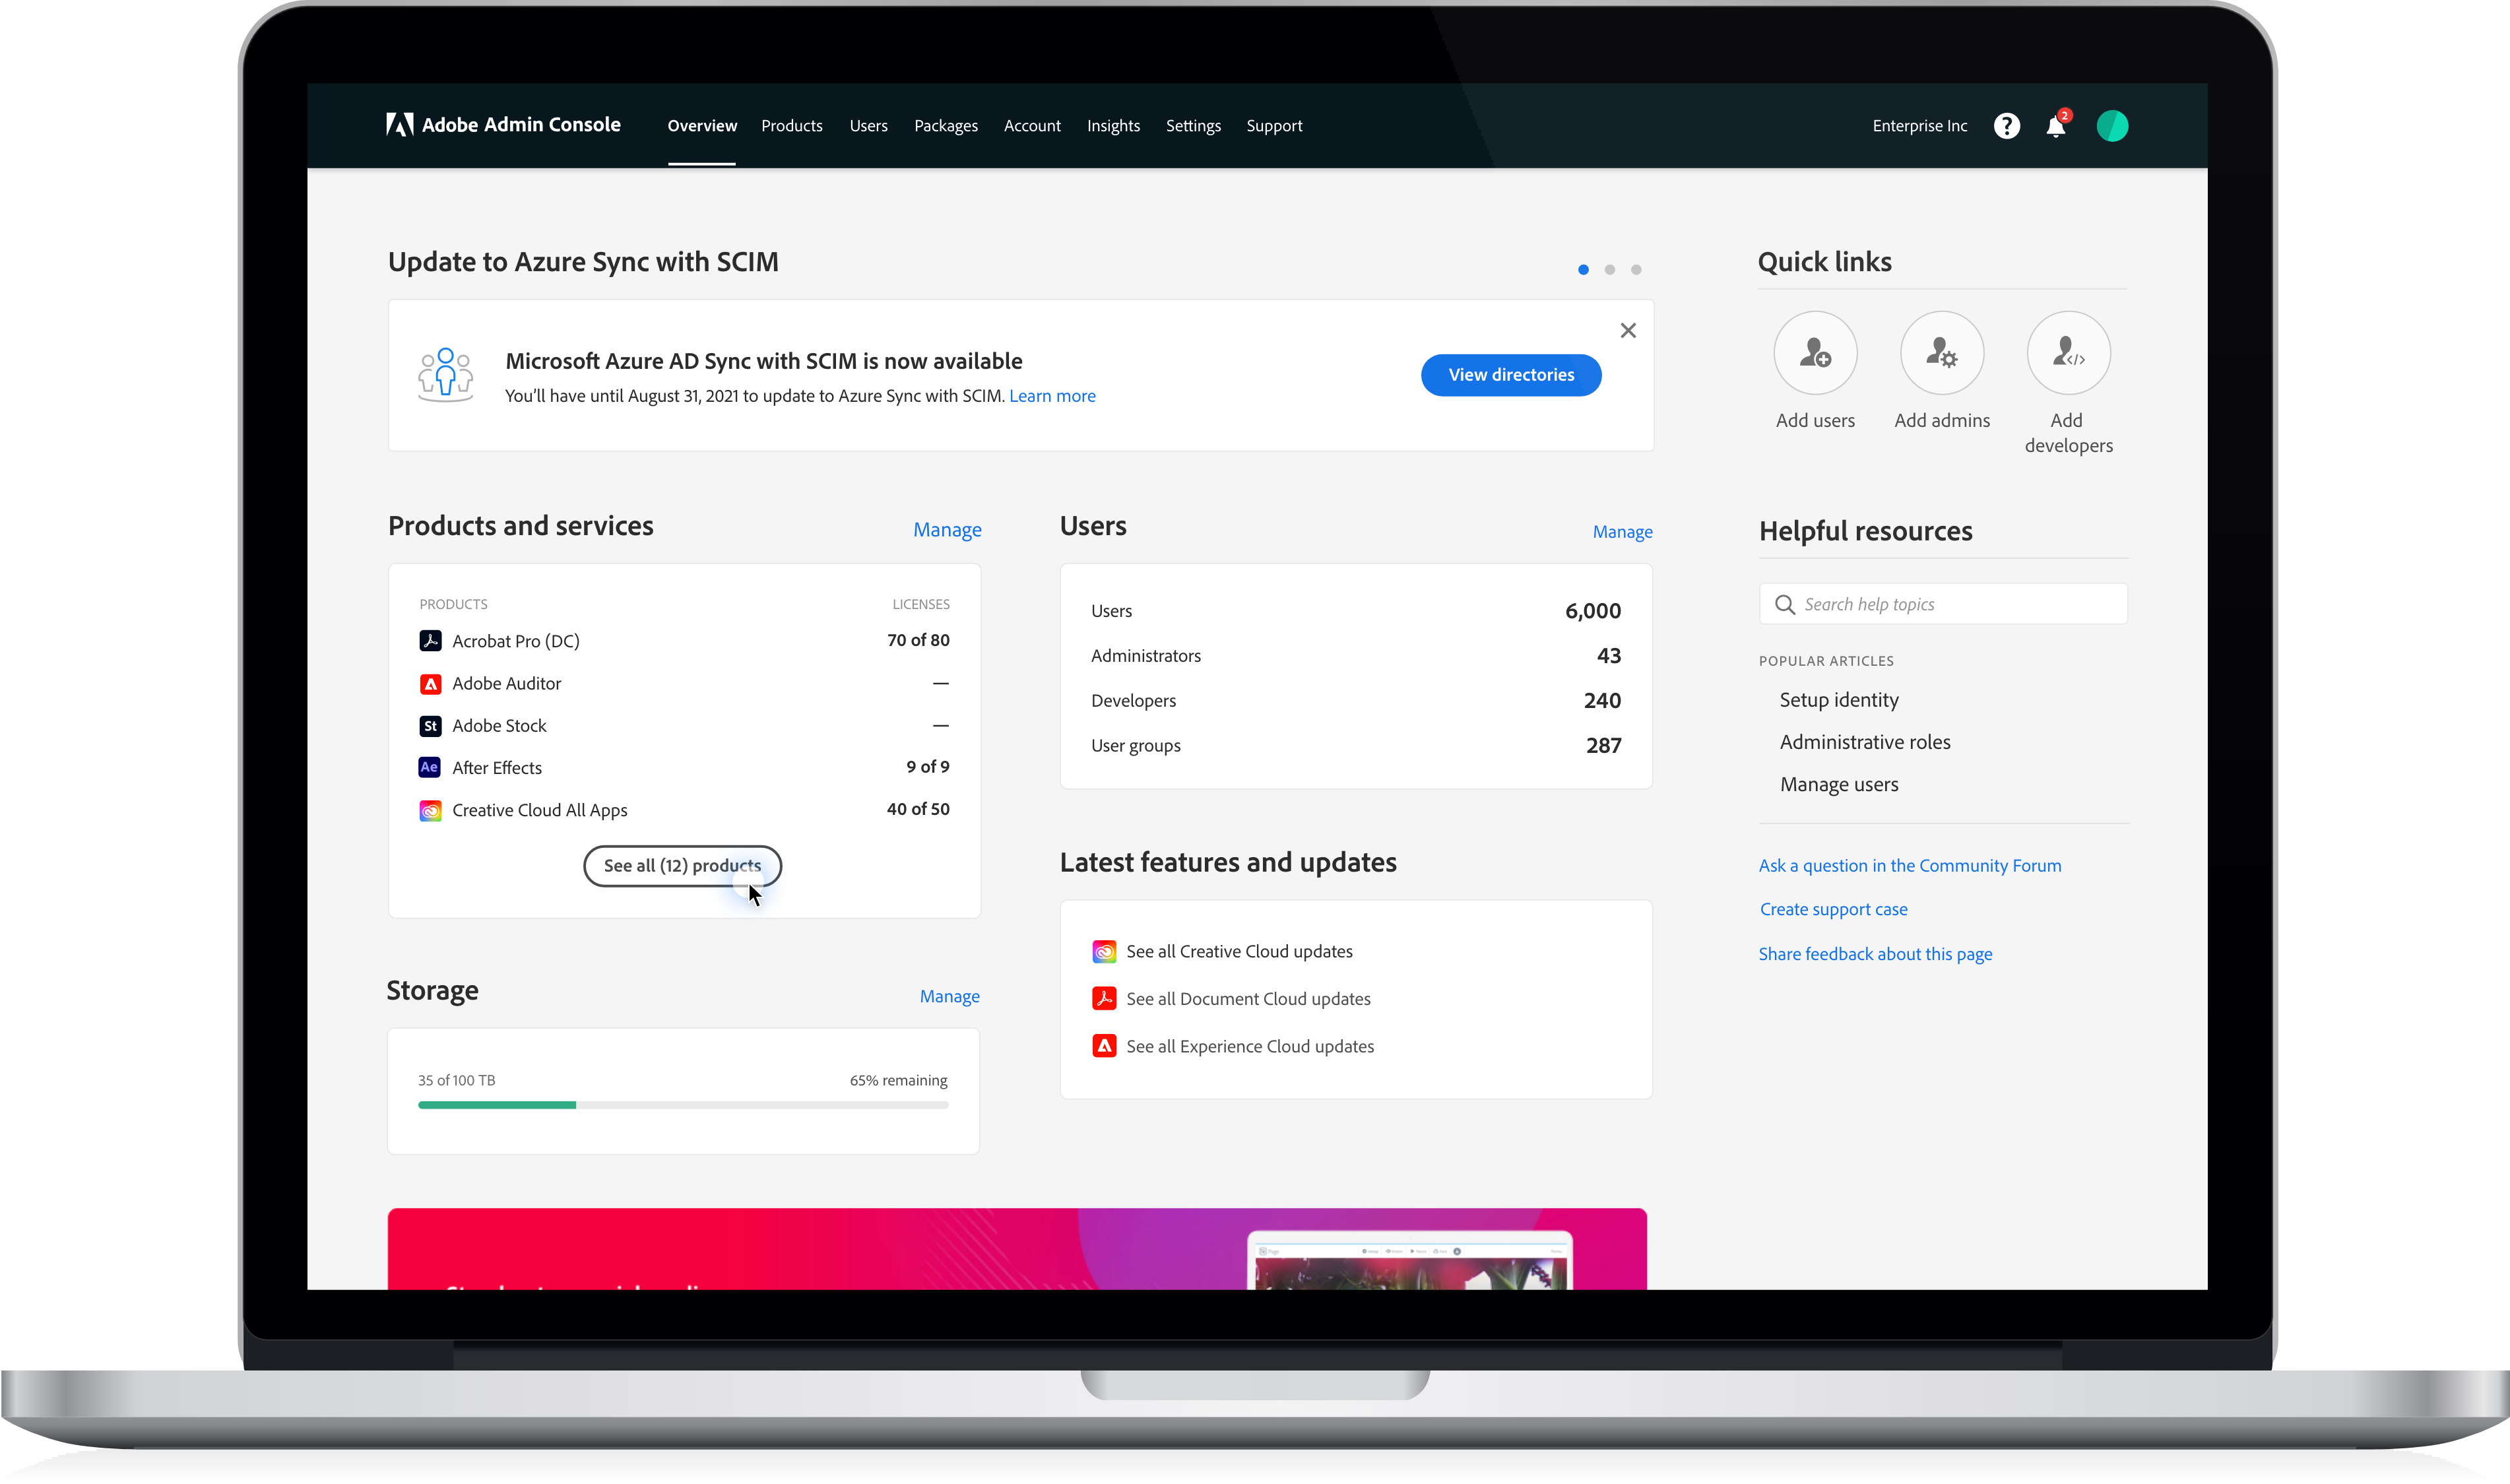Image resolution: width=2510 pixels, height=1484 pixels.
Task: Click the search magnifier icon in help
Action: pyautogui.click(x=1784, y=605)
